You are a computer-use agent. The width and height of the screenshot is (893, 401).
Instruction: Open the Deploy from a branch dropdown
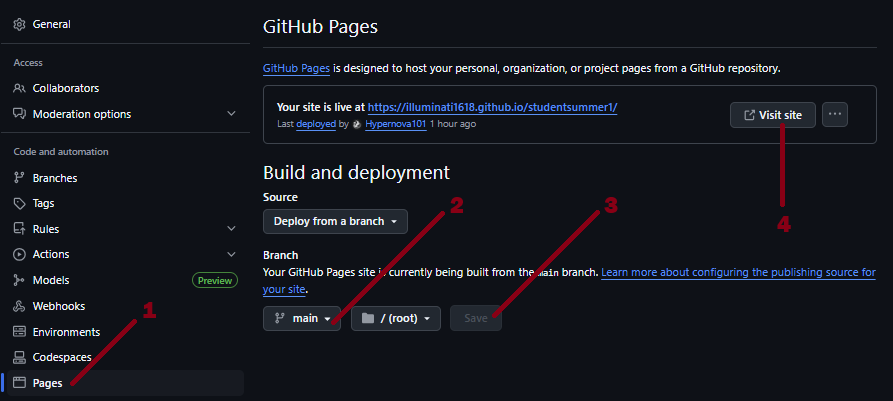pyautogui.click(x=335, y=221)
